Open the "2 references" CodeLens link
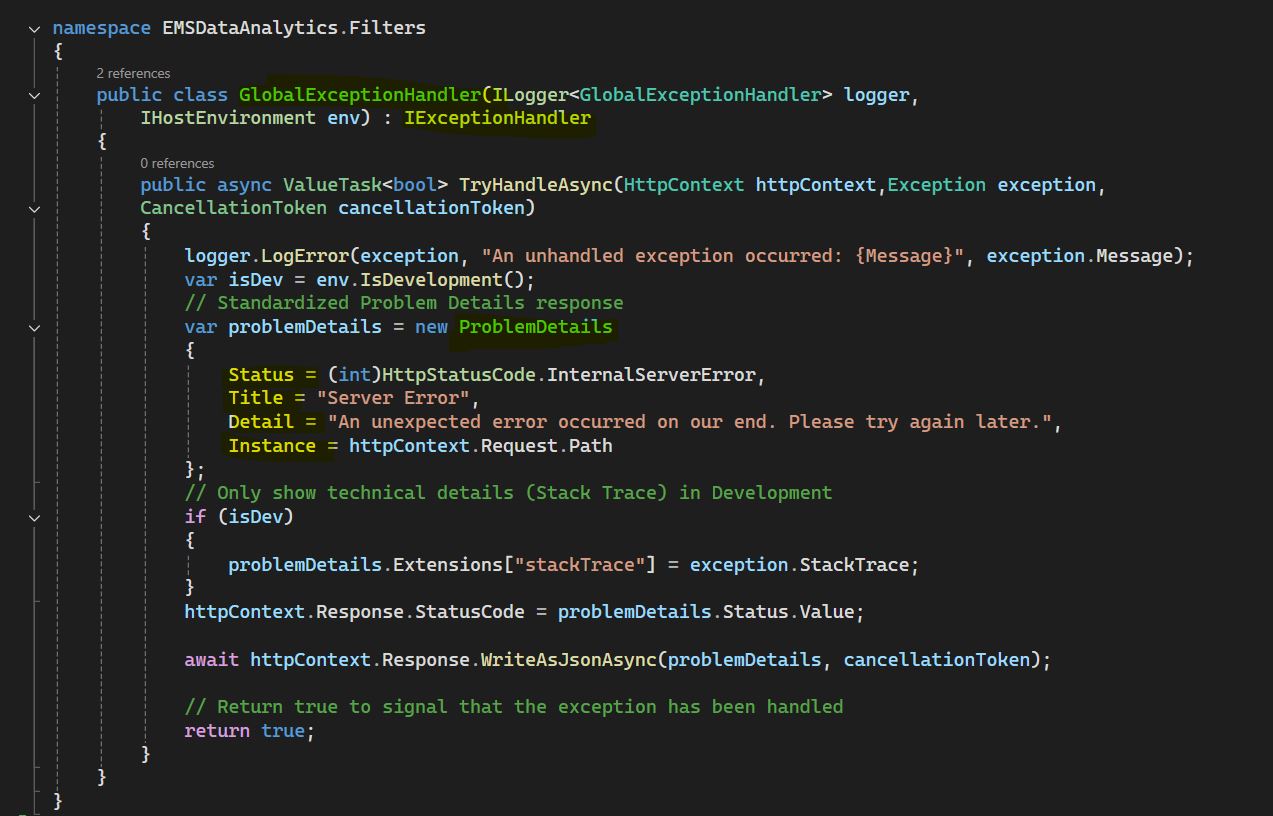Viewport: 1273px width, 816px height. click(133, 73)
